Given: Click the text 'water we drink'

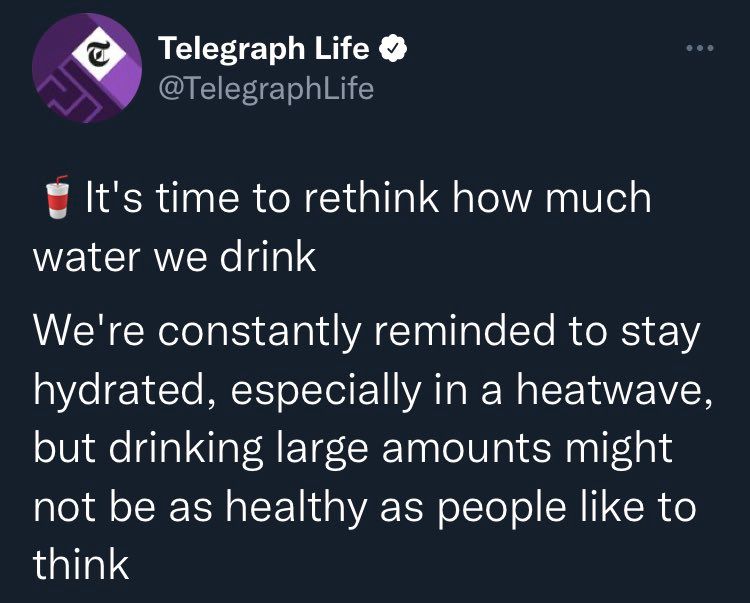Looking at the screenshot, I should coord(175,257).
